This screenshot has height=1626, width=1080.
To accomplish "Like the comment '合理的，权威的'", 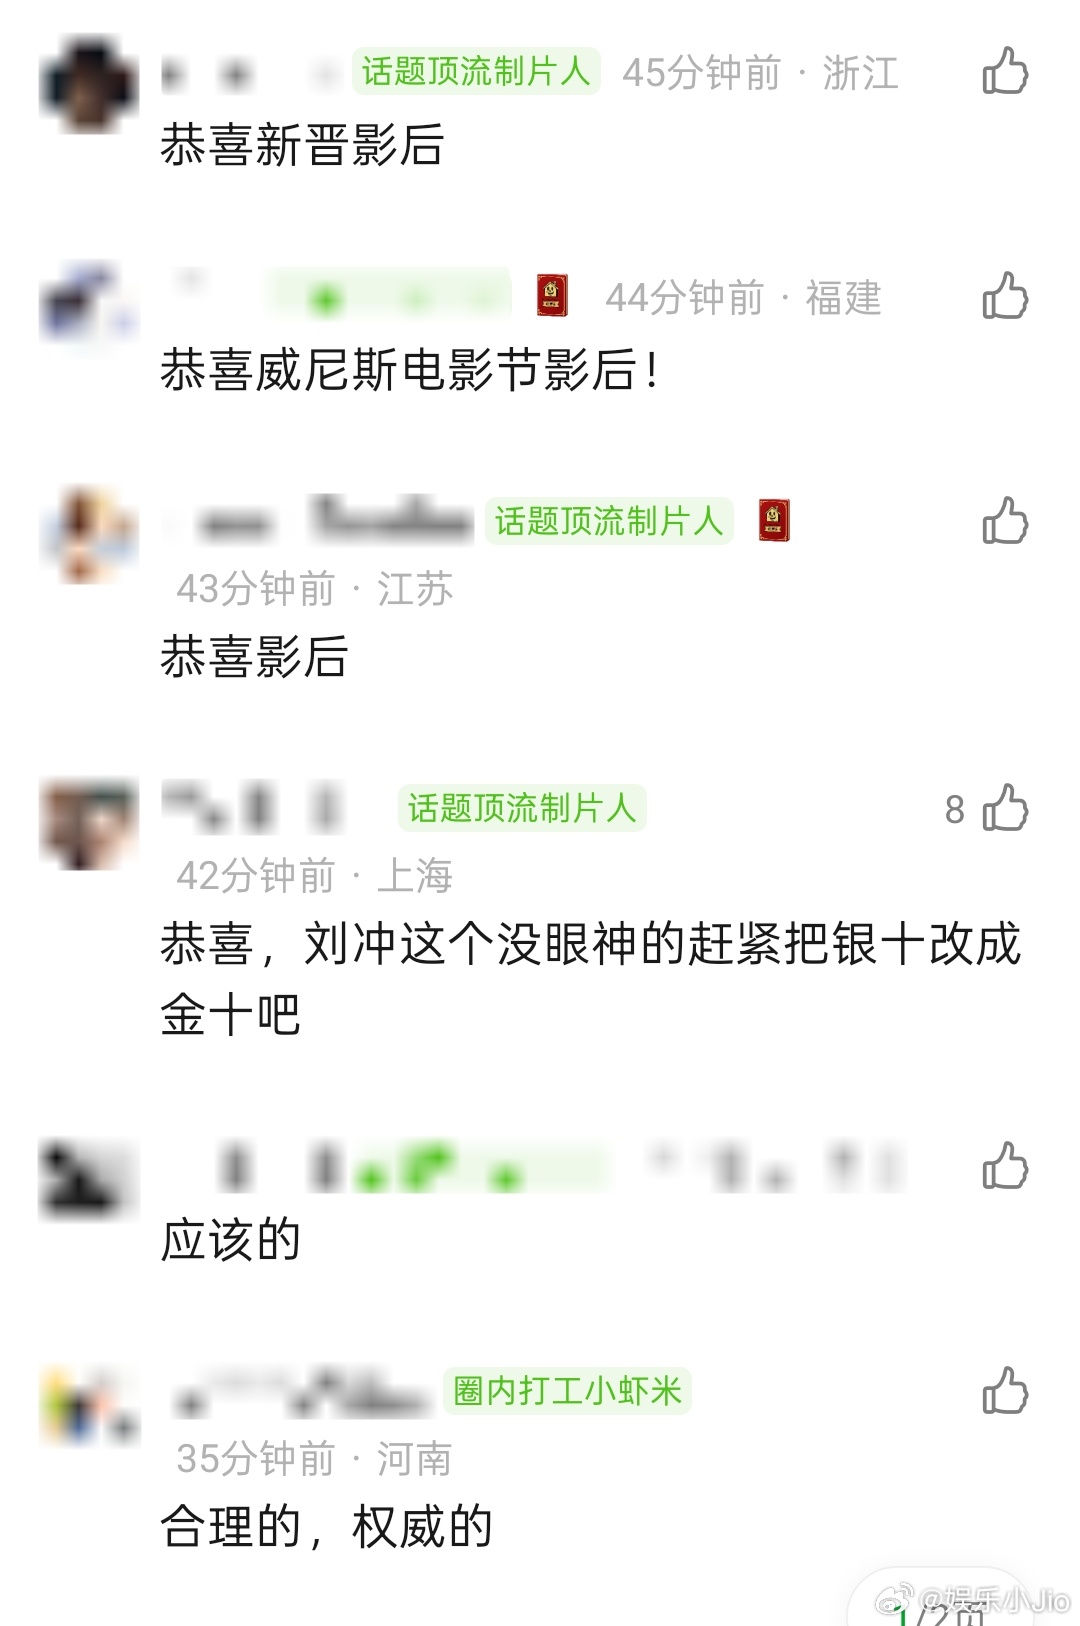I will tap(1005, 1391).
